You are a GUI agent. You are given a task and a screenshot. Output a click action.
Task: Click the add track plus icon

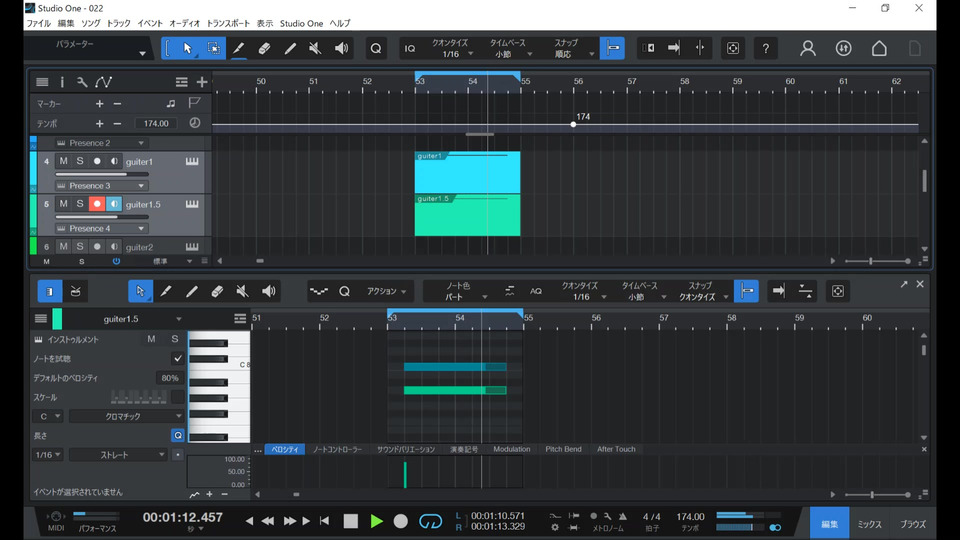pyautogui.click(x=201, y=82)
